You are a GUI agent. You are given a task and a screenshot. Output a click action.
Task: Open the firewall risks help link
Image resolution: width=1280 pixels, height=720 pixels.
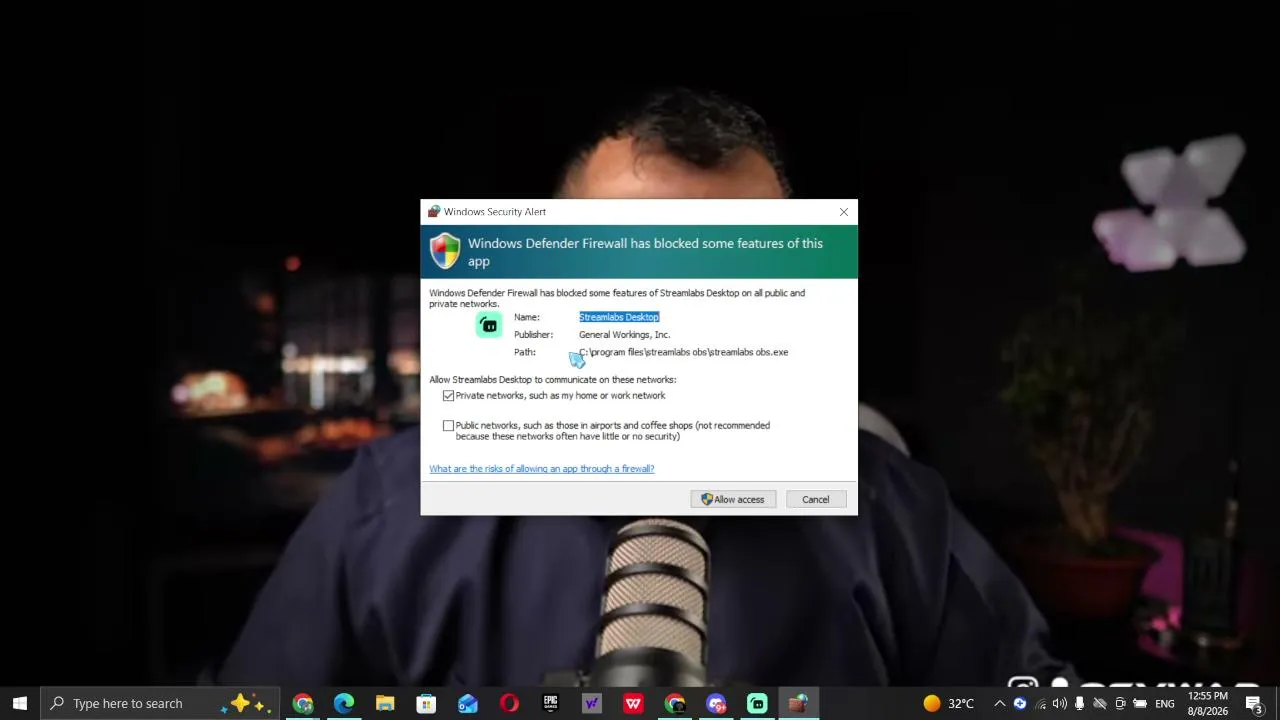[x=541, y=468]
